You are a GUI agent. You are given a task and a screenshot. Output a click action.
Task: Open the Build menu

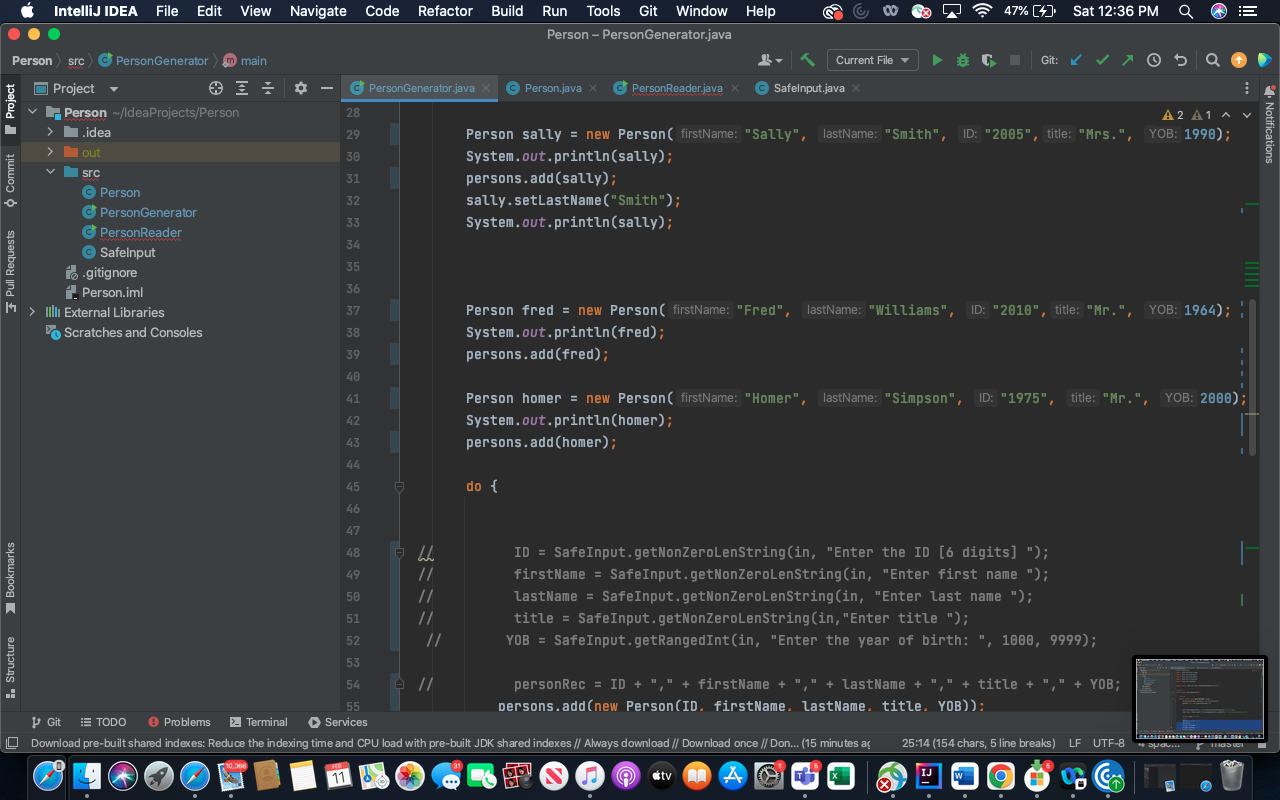point(507,11)
